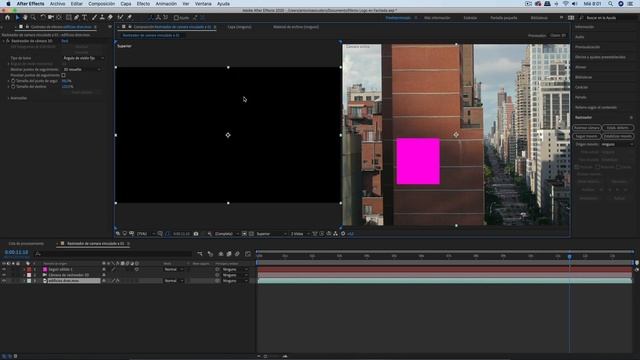Open the Ventana menu
This screenshot has height=360, width=640.
203,4
